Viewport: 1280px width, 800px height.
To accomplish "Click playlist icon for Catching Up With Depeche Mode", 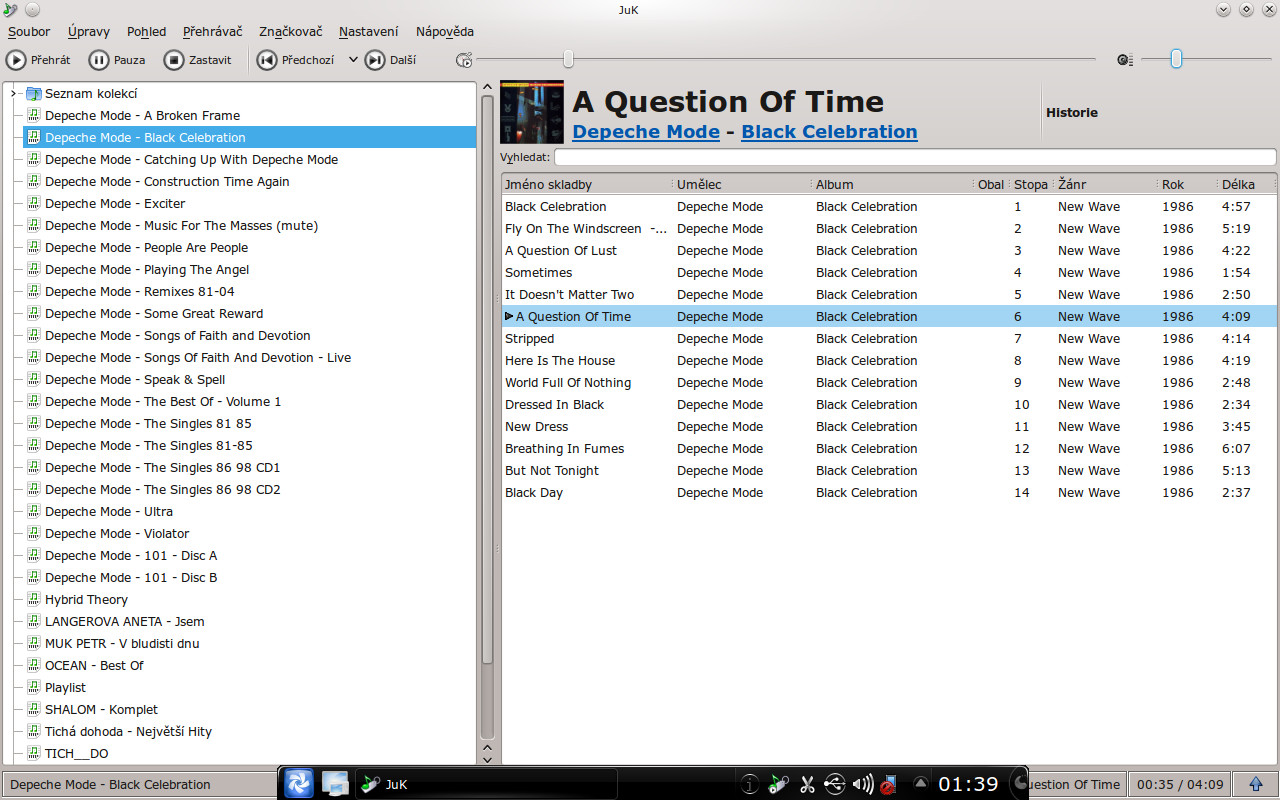I will 33,160.
